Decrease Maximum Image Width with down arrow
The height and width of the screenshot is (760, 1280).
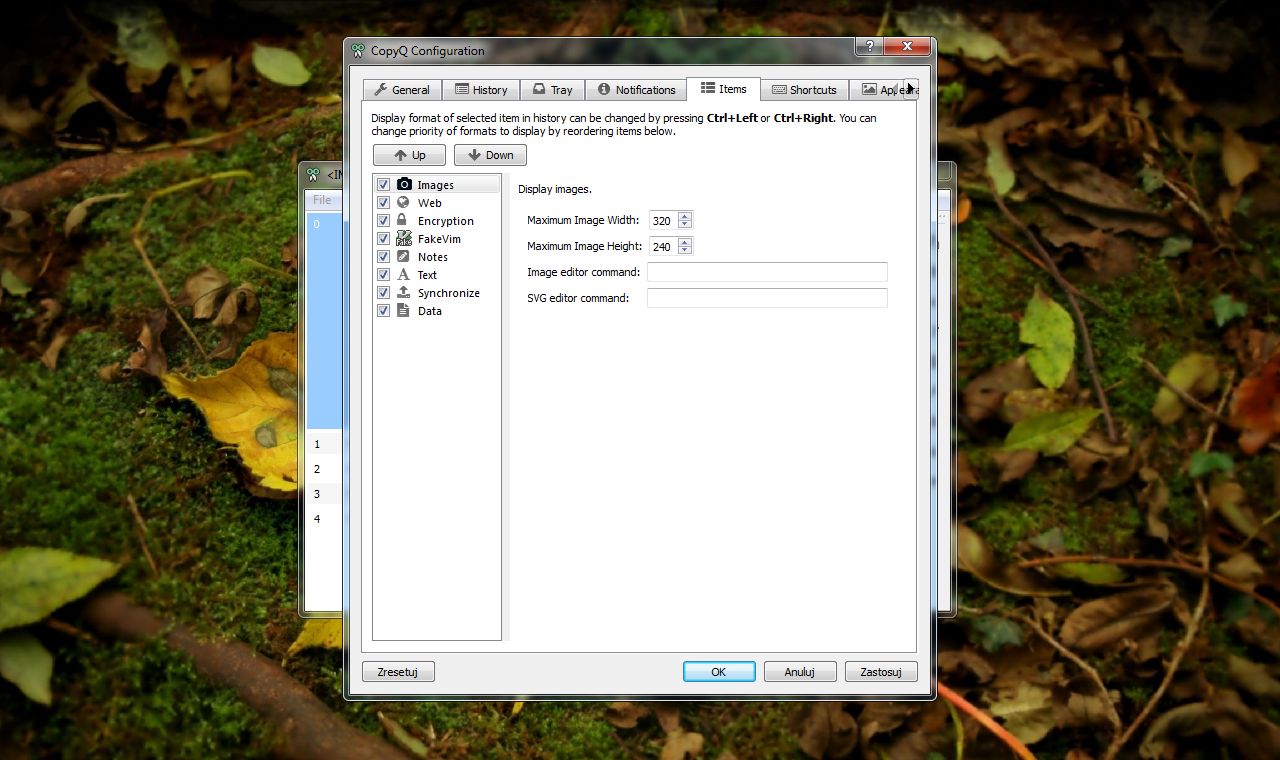pos(685,224)
